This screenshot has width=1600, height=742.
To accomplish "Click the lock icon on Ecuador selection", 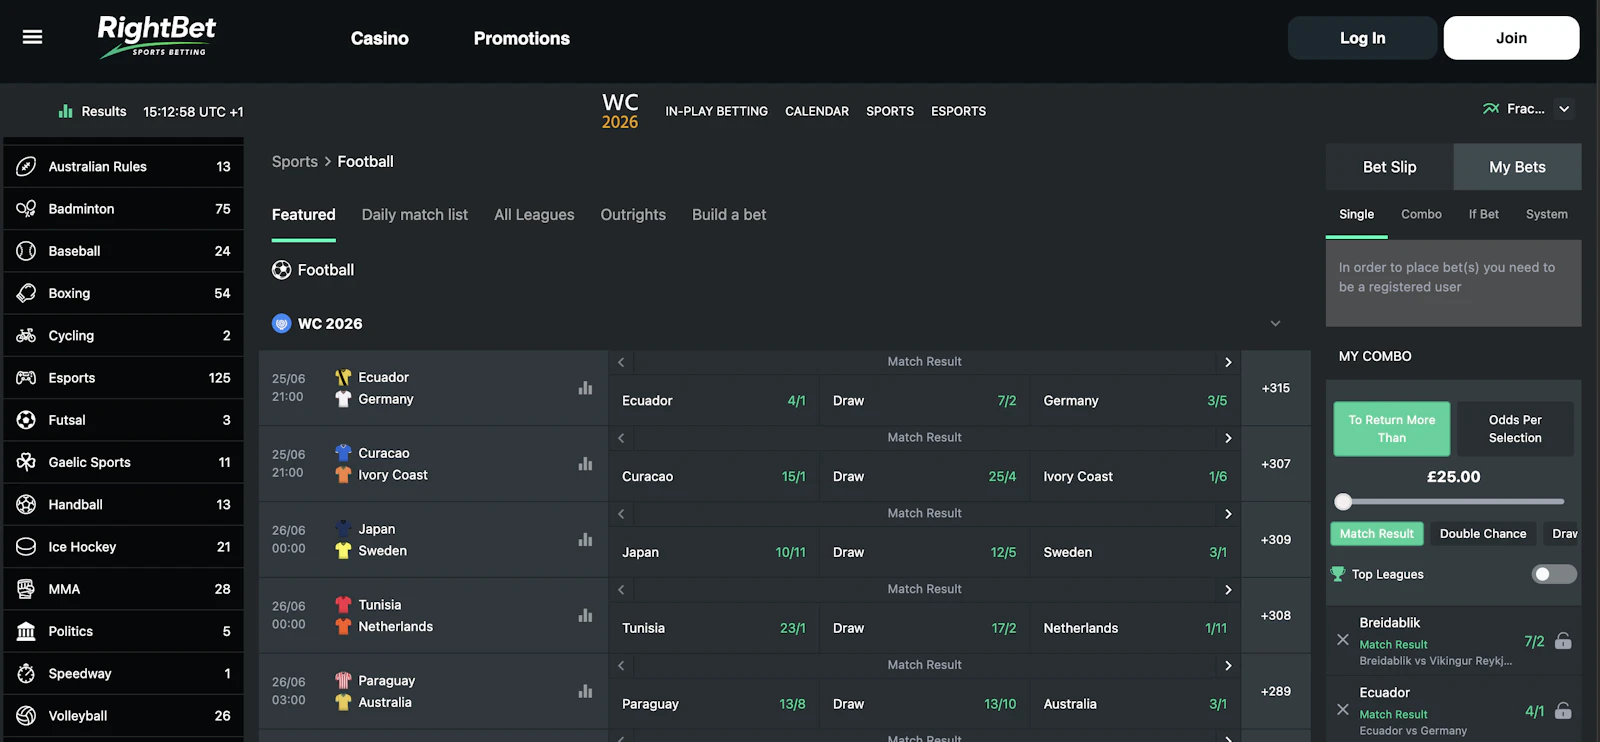I will (x=1563, y=711).
